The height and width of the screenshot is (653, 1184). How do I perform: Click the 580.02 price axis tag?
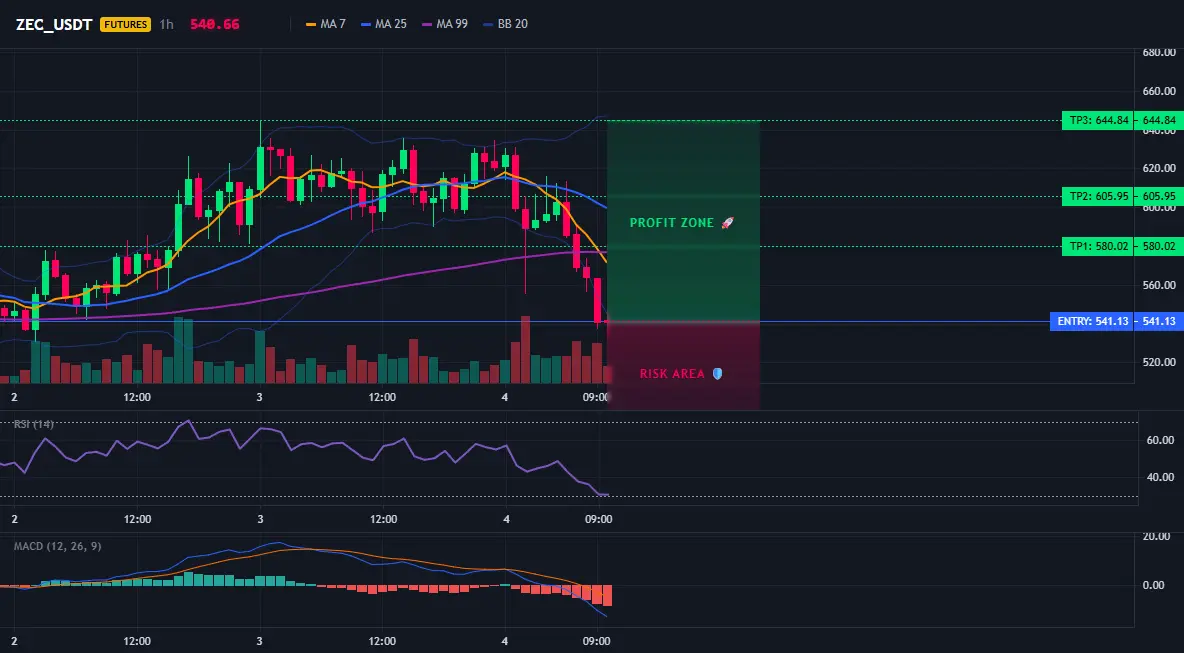[x=1159, y=246]
